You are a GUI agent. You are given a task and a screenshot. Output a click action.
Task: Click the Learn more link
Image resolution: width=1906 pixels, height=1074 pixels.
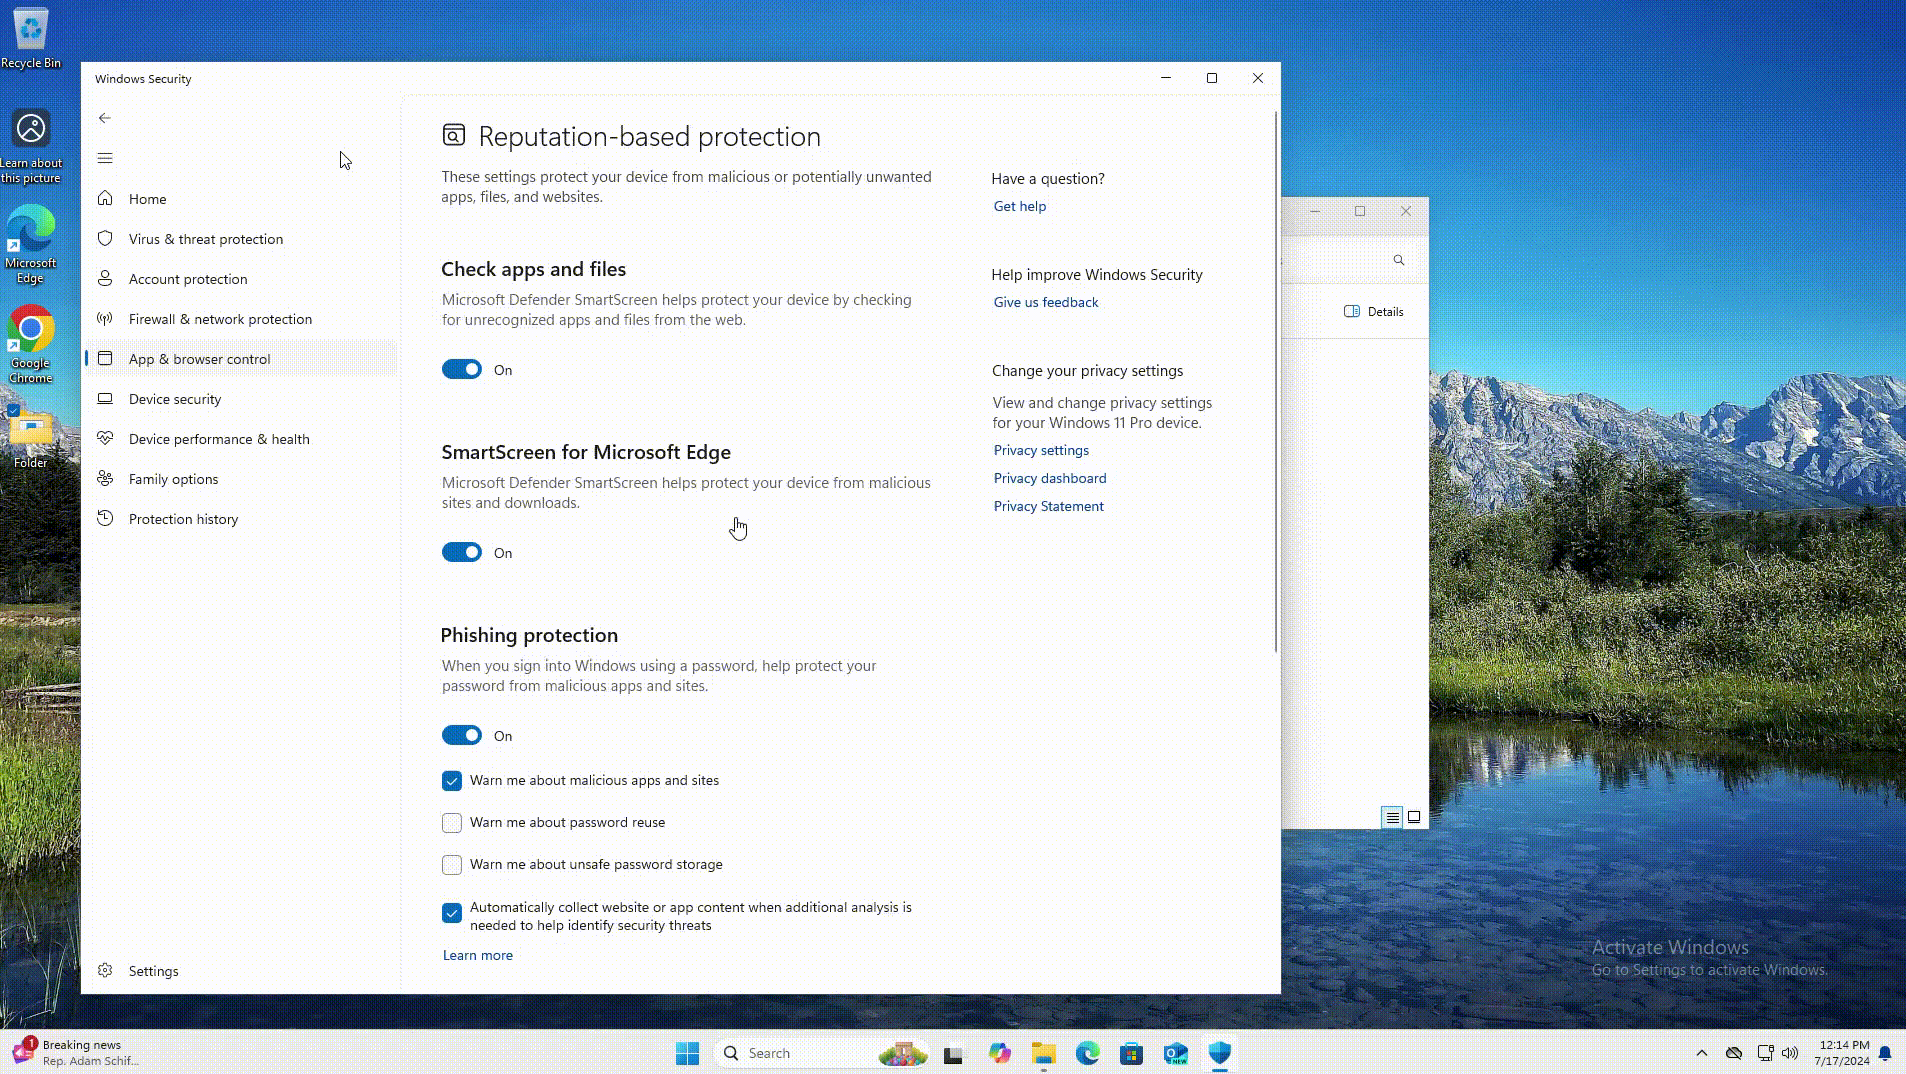477,955
